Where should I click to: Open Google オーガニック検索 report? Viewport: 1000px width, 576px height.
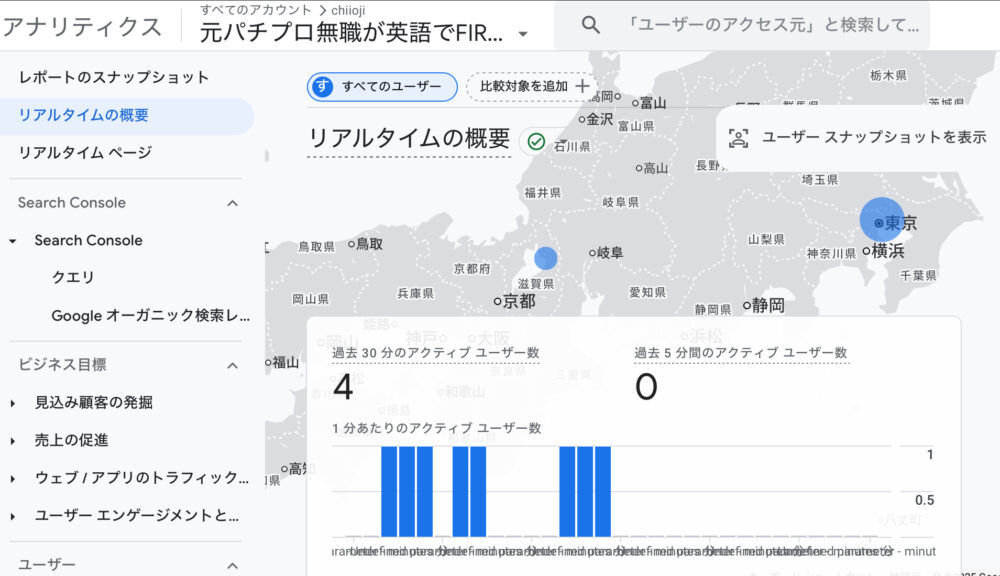[x=151, y=315]
